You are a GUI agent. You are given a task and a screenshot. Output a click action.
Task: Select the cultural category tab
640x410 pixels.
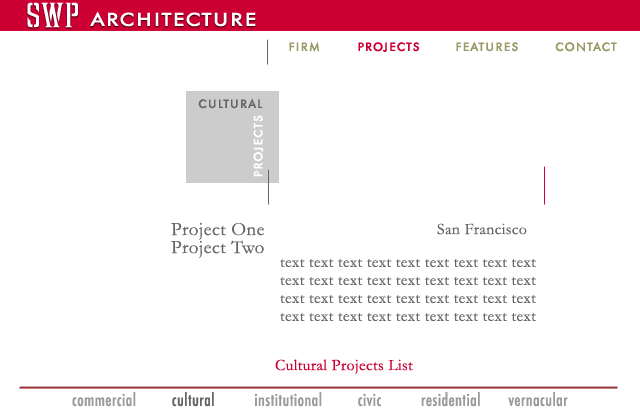[193, 400]
